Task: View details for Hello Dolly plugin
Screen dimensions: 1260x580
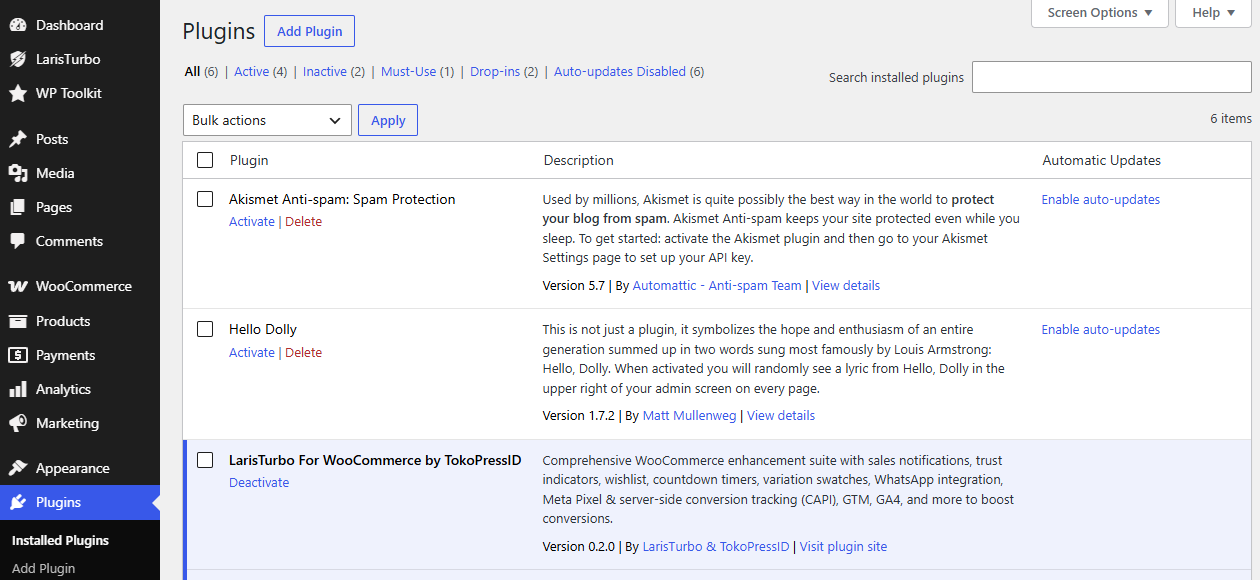Action: click(781, 415)
